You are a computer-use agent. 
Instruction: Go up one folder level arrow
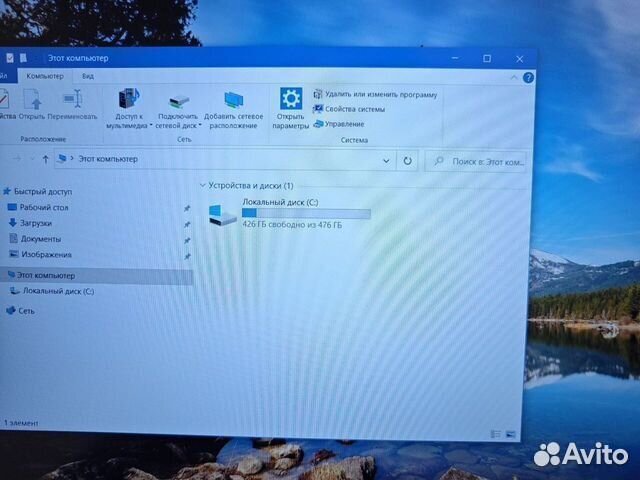tap(45, 160)
